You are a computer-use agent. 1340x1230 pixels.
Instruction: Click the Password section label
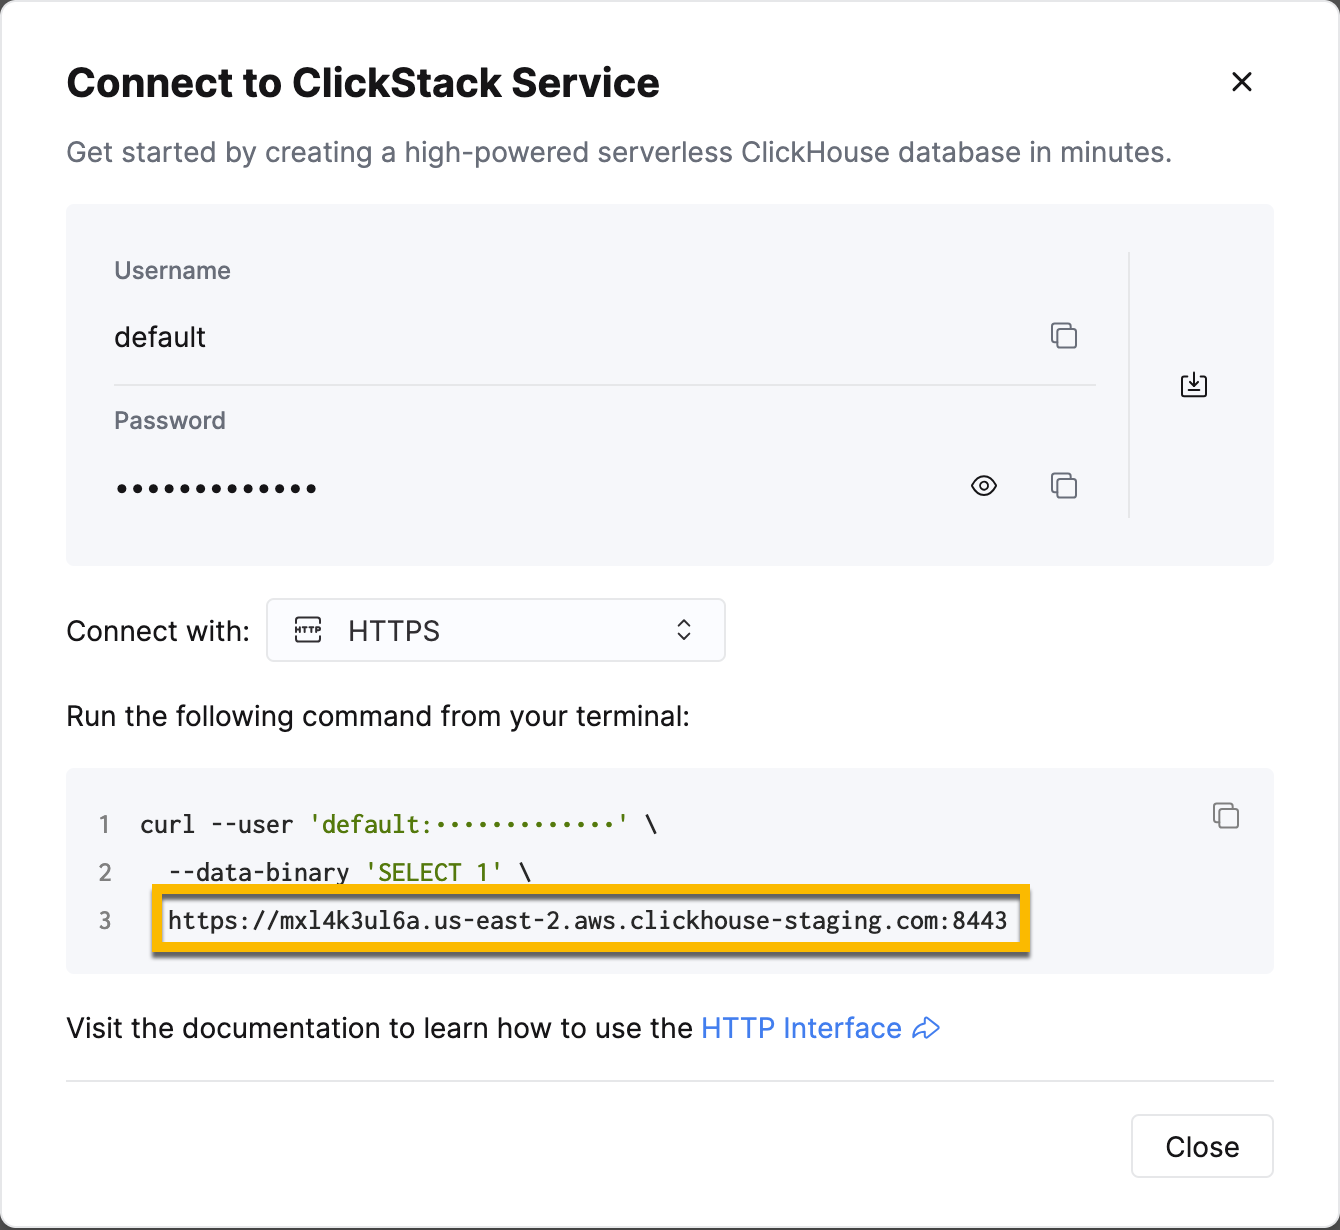169,420
